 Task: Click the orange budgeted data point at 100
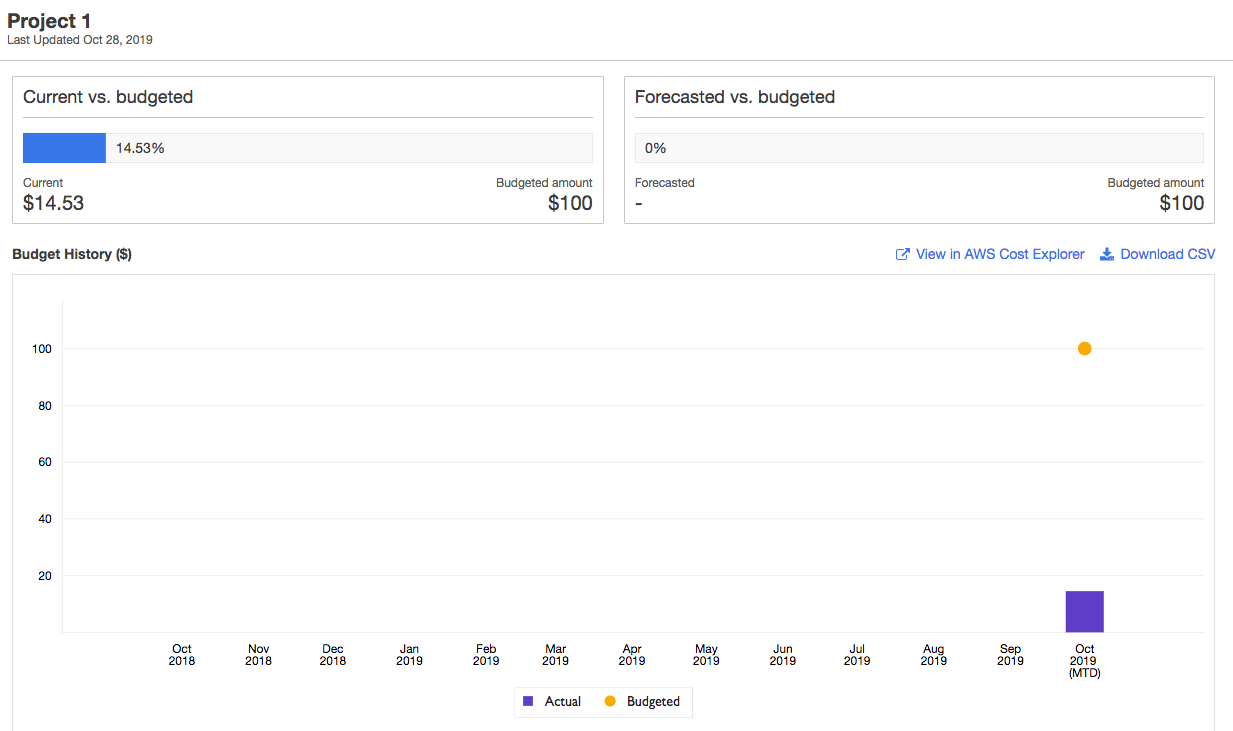pyautogui.click(x=1084, y=349)
